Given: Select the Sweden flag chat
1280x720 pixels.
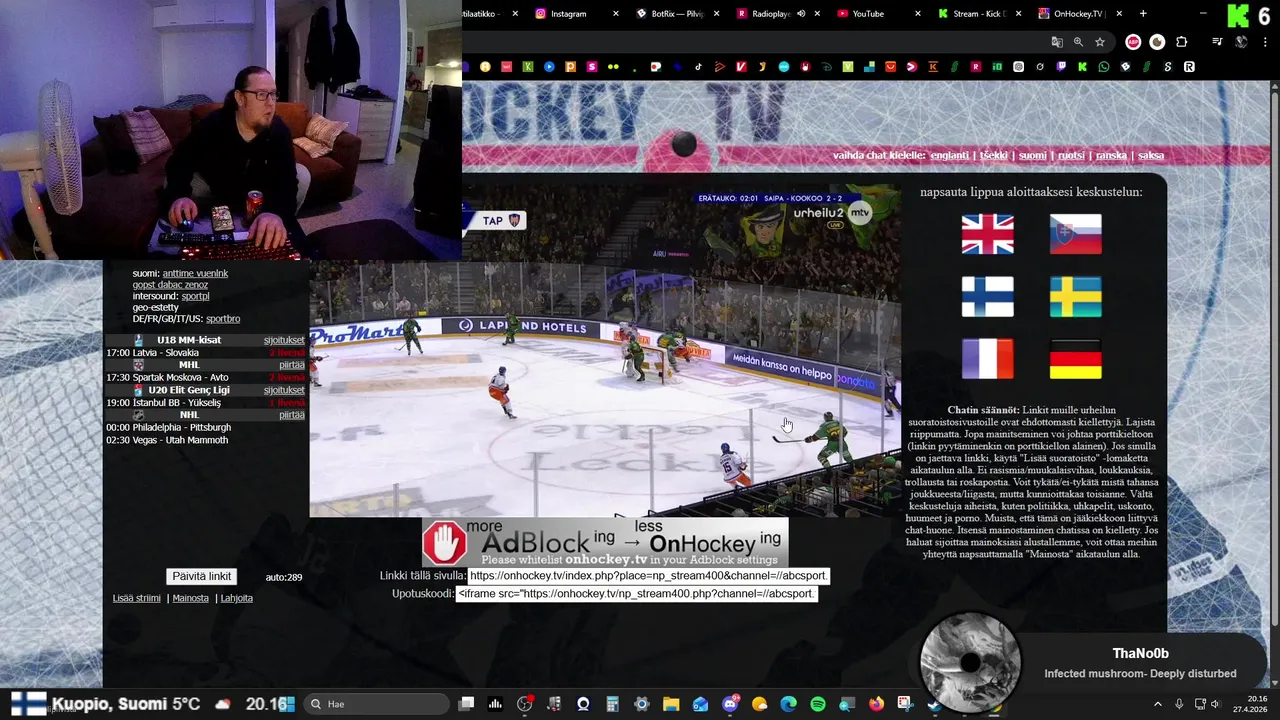Looking at the screenshot, I should click(x=1076, y=297).
